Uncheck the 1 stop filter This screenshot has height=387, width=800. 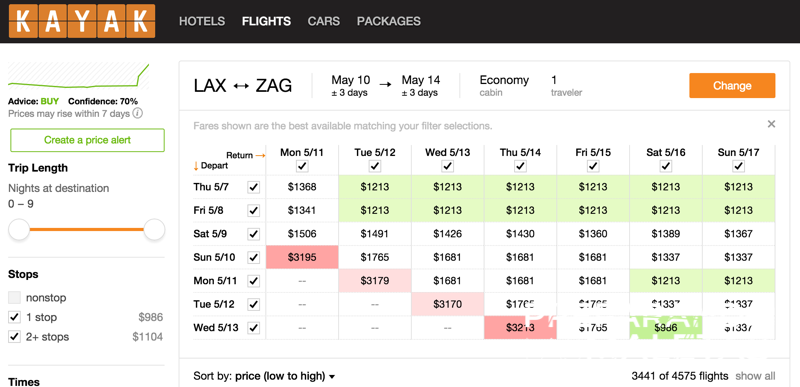pyautogui.click(x=14, y=317)
